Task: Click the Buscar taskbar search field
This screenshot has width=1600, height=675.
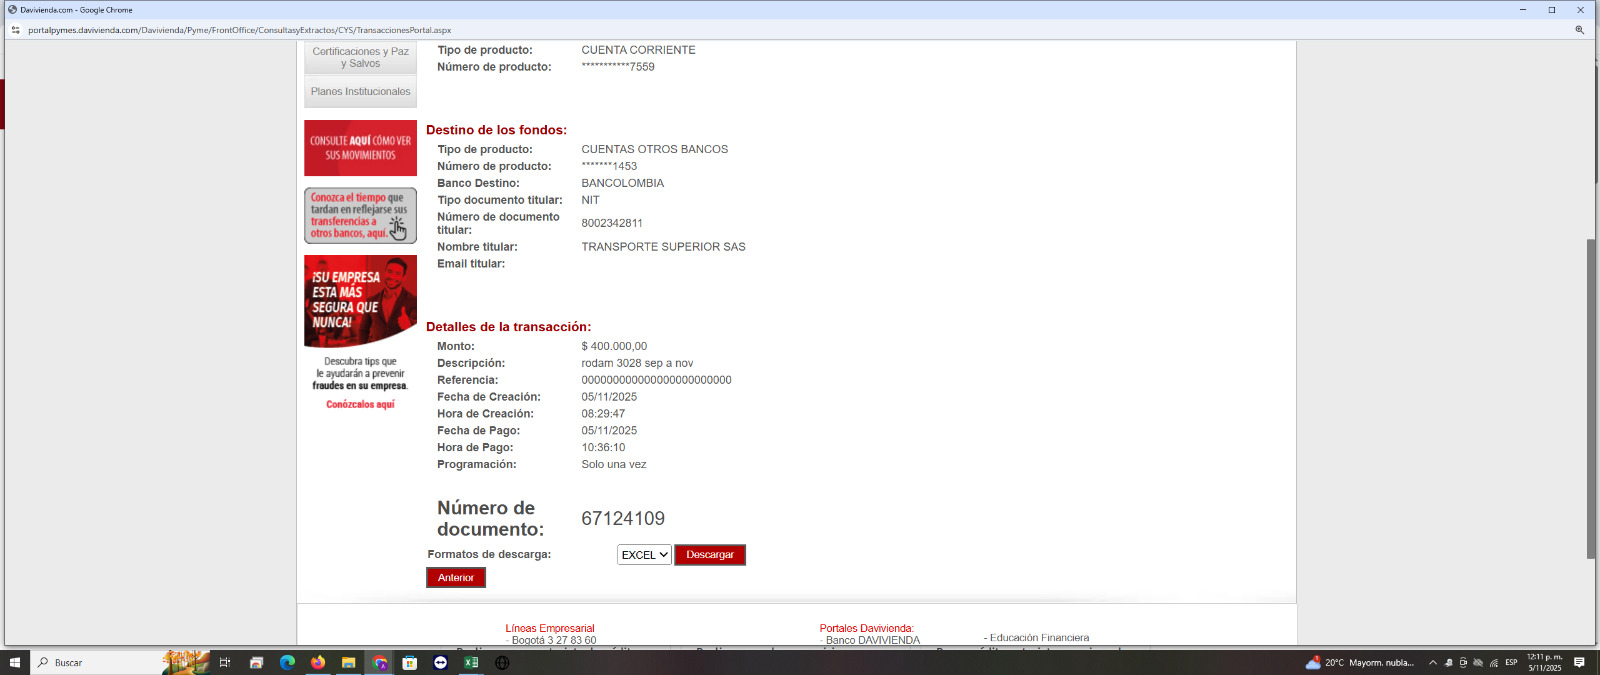Action: 100,662
